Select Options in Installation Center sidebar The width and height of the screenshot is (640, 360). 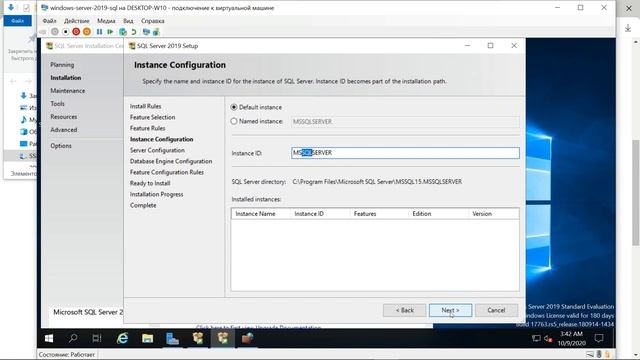coord(61,146)
